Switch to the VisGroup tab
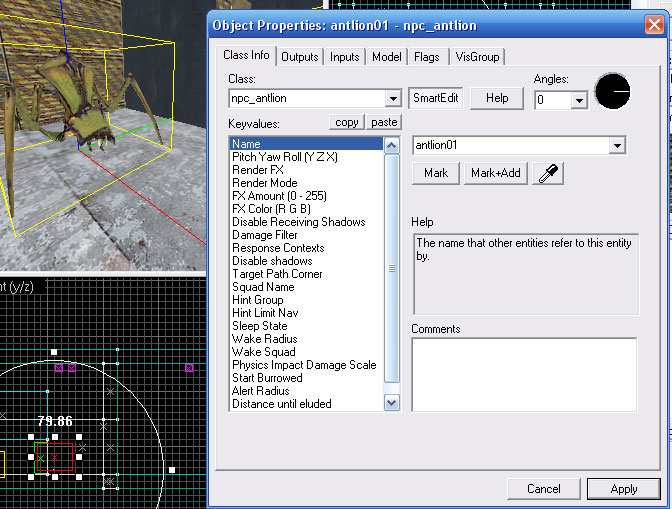Screen dimensions: 672x509 tap(477, 57)
